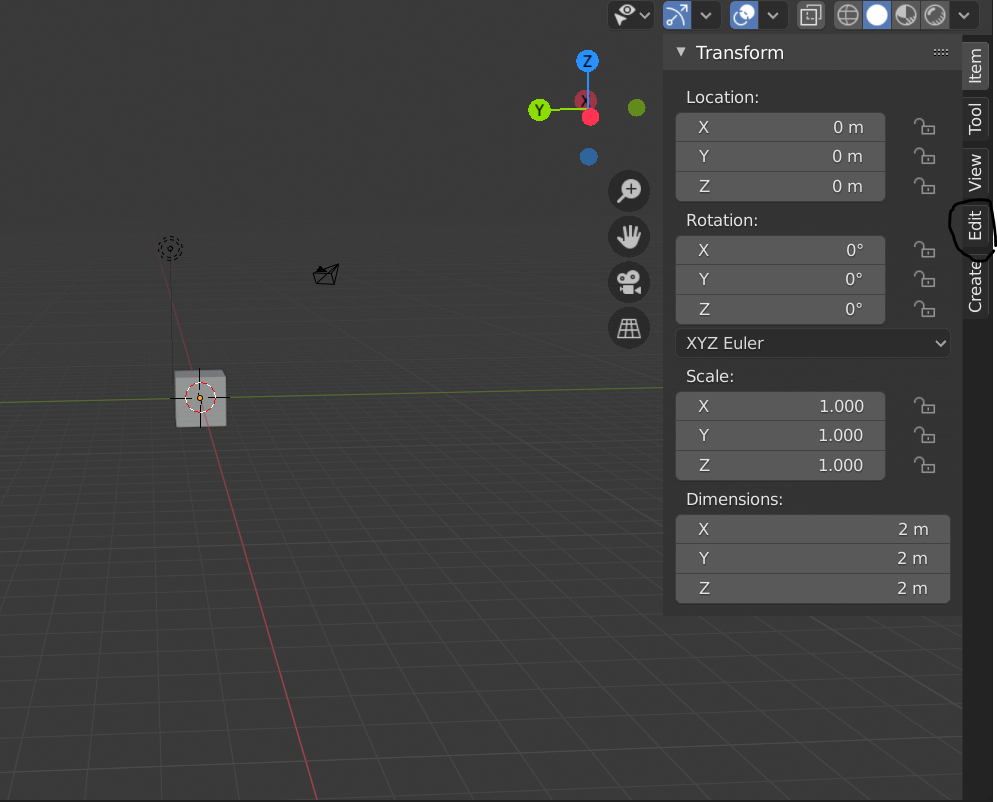Open the viewport selectability and visibility menu

click(x=631, y=15)
